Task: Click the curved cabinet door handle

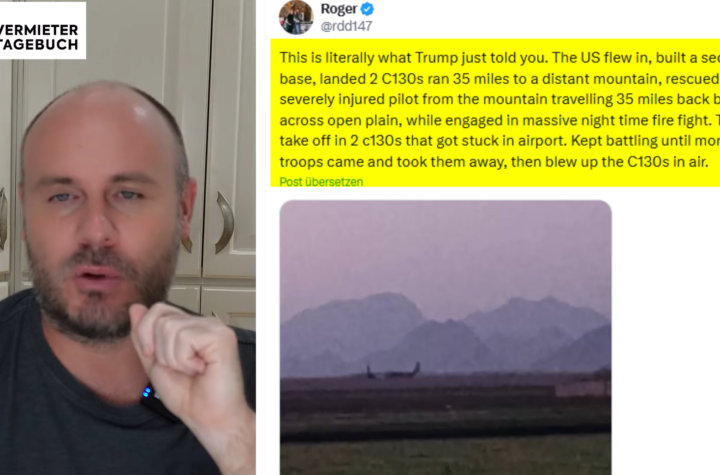Action: [x=225, y=222]
